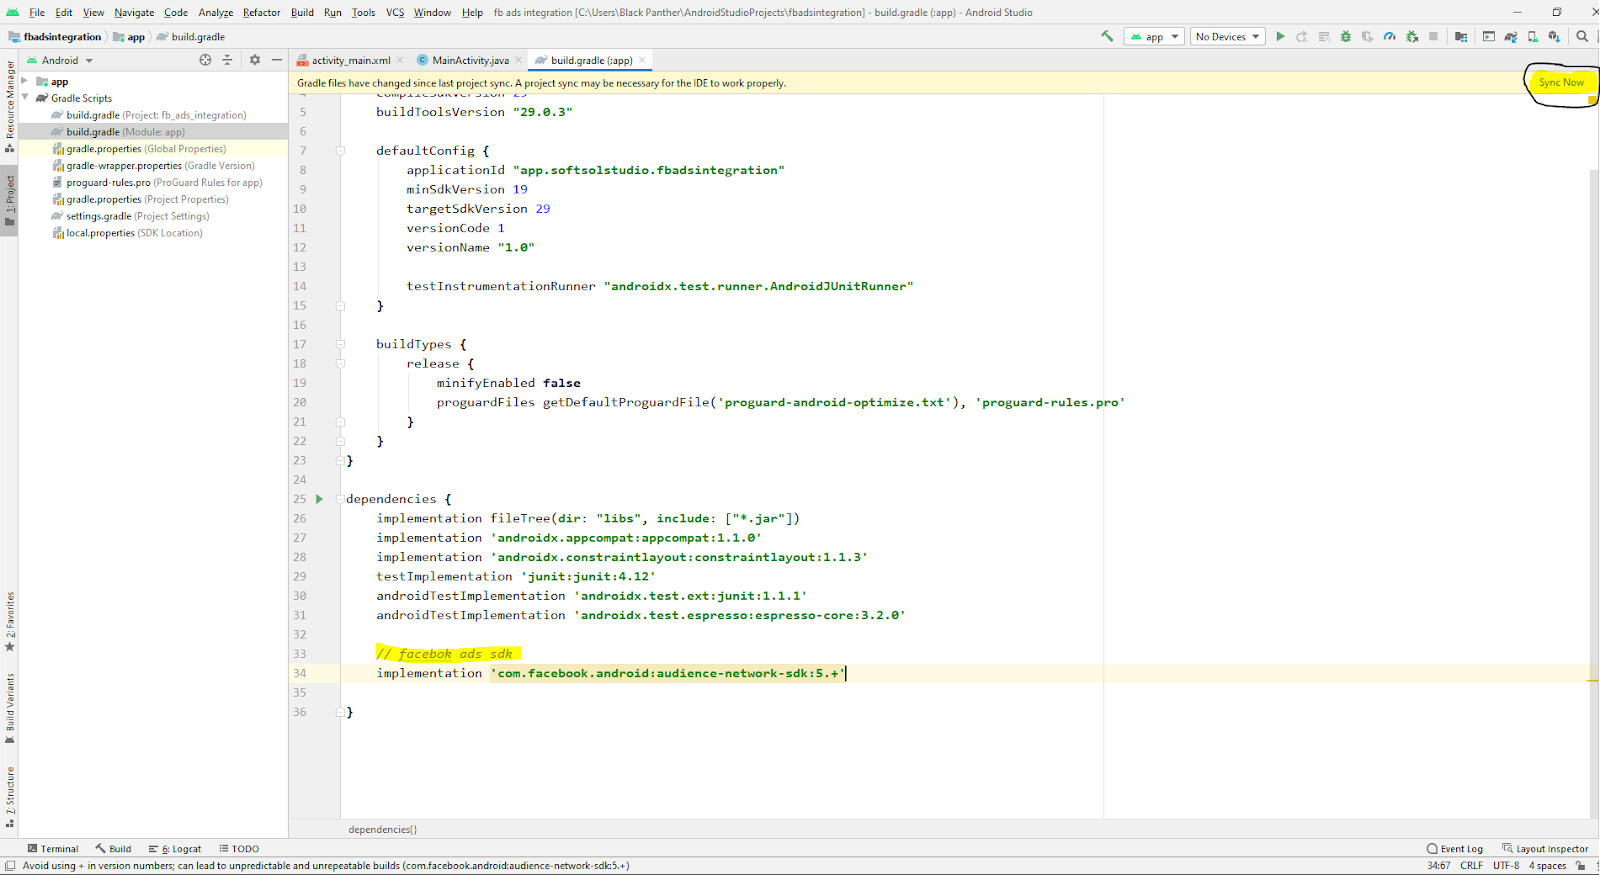Screen dimensions: 1600x875
Task: Toggle the 1: Project tool window
Action: (9, 201)
